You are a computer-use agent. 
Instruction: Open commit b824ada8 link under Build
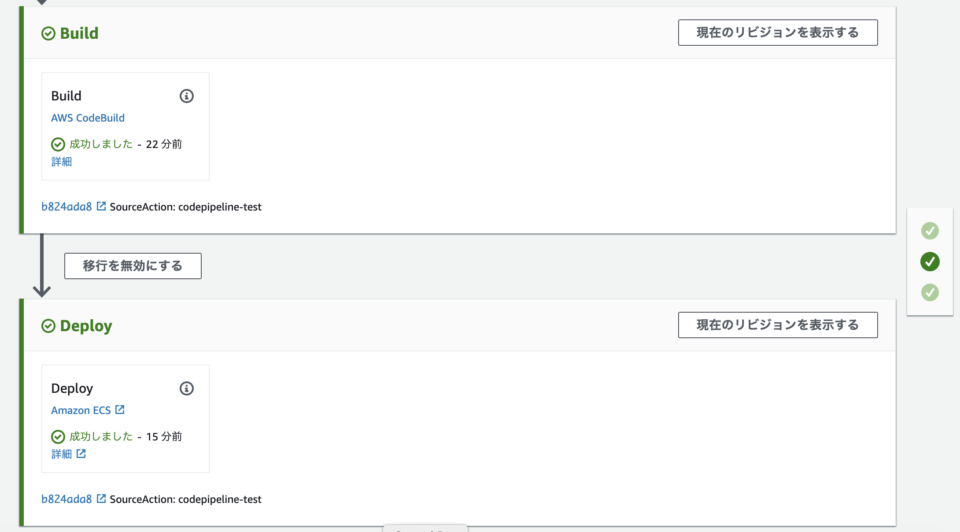point(66,207)
